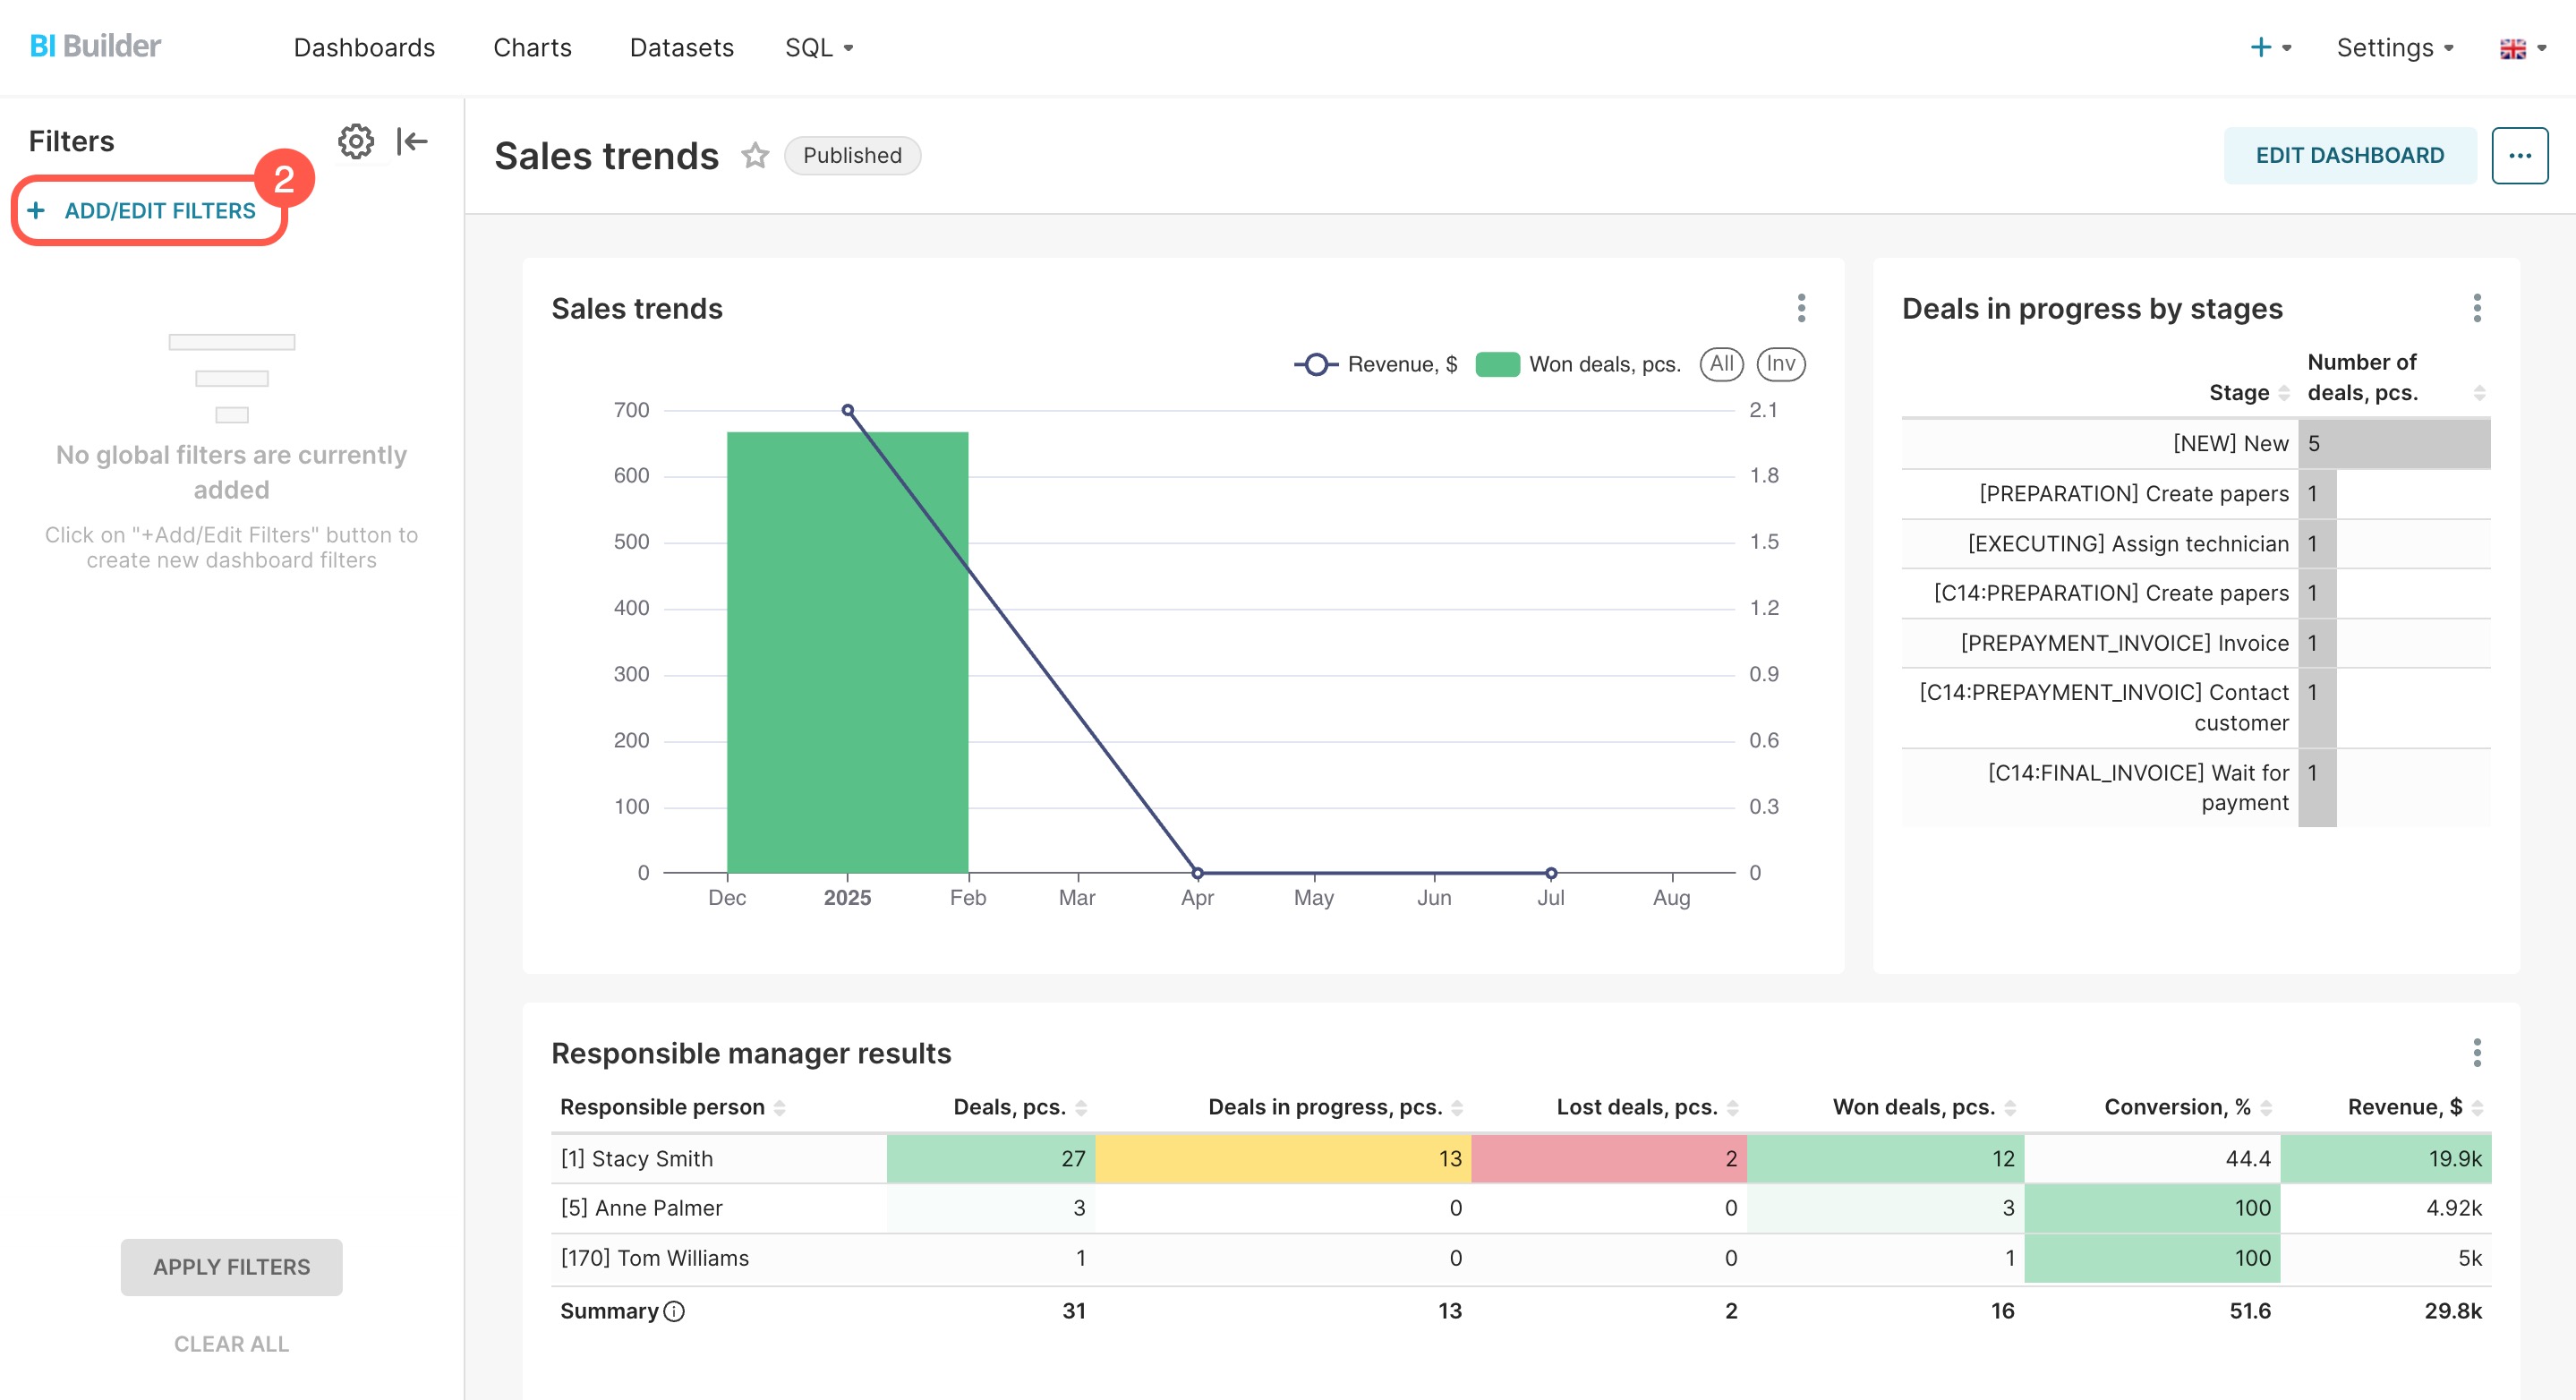
Task: Click the green 2025 won deals bar
Action: (846, 650)
